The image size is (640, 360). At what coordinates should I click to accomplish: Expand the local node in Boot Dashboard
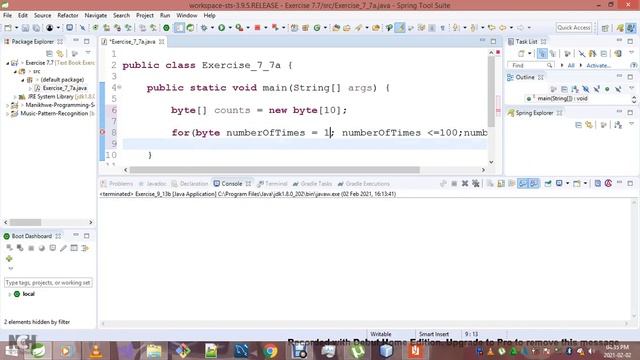point(10,294)
